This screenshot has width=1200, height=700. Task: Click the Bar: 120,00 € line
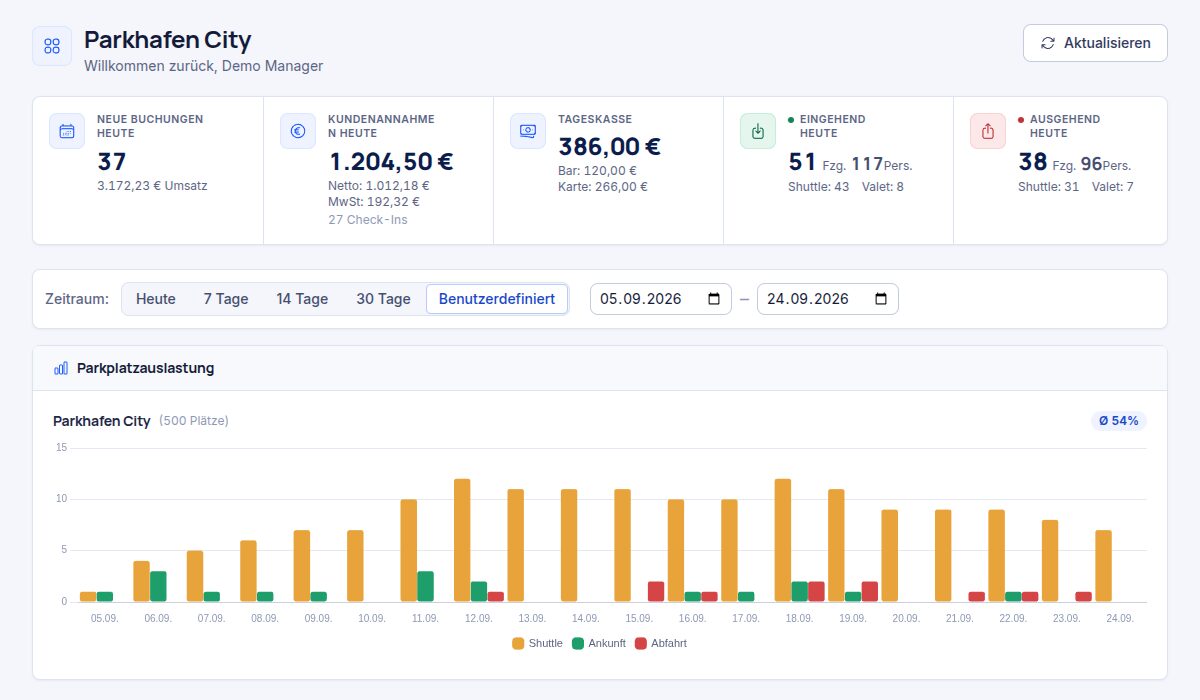pyautogui.click(x=597, y=171)
